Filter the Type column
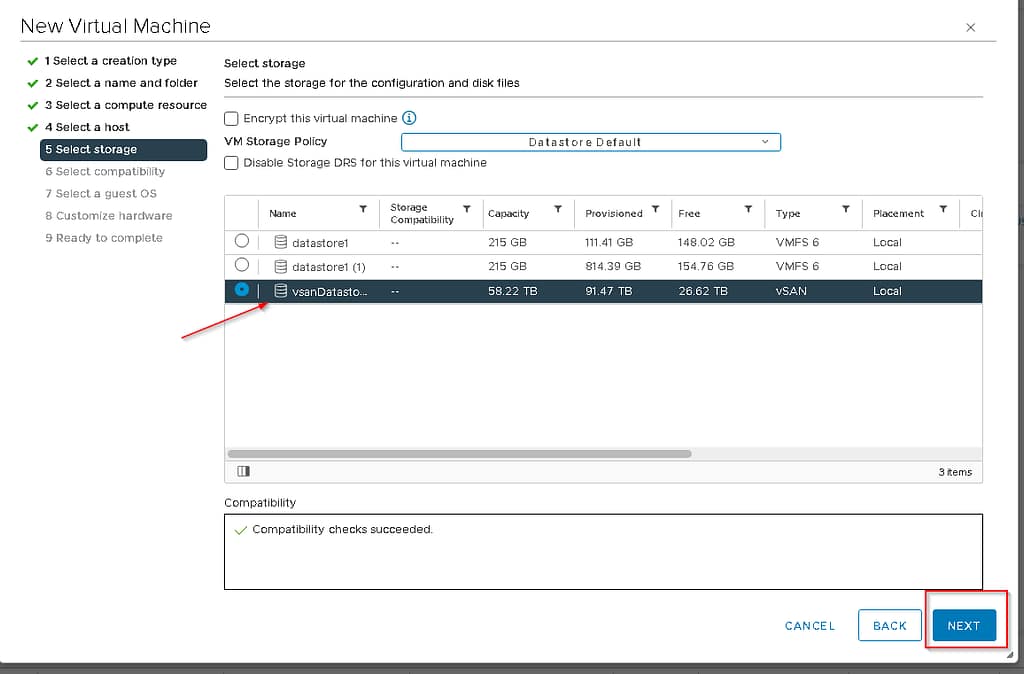The width and height of the screenshot is (1024, 674). click(x=846, y=209)
